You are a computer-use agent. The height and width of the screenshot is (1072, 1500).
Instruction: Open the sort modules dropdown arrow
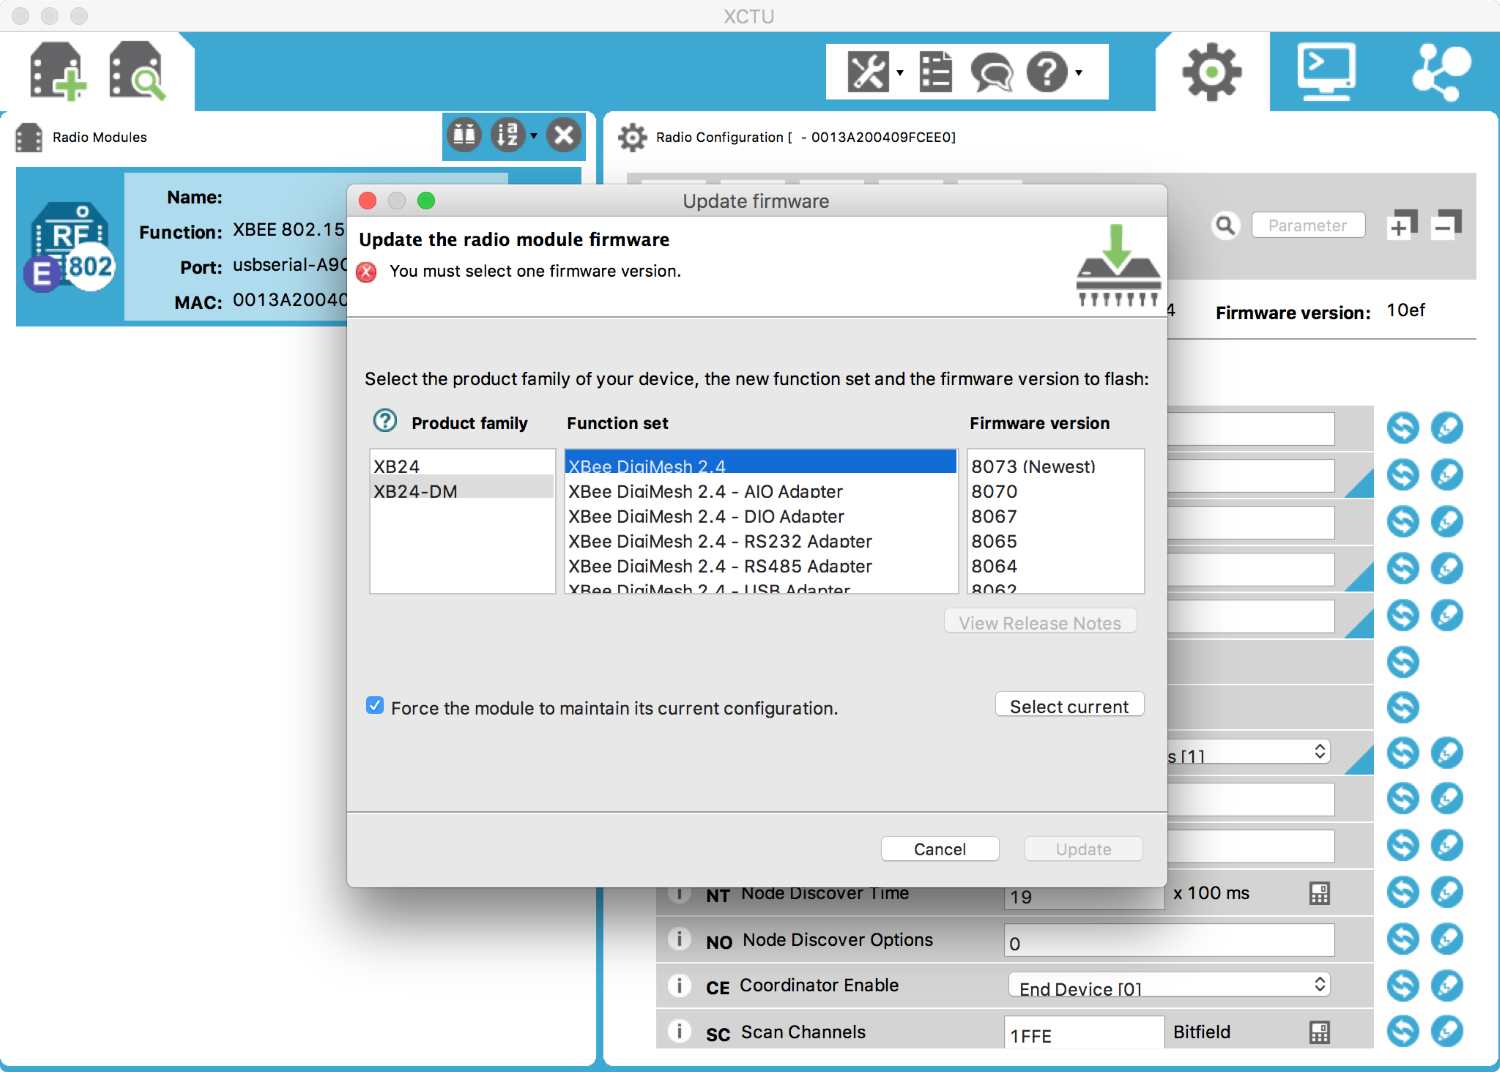click(x=533, y=135)
